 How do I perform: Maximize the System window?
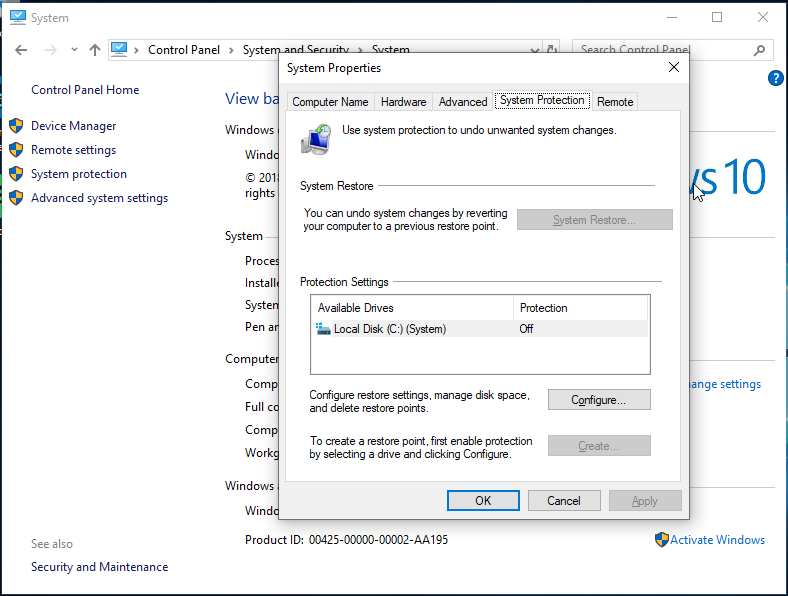[x=717, y=18]
